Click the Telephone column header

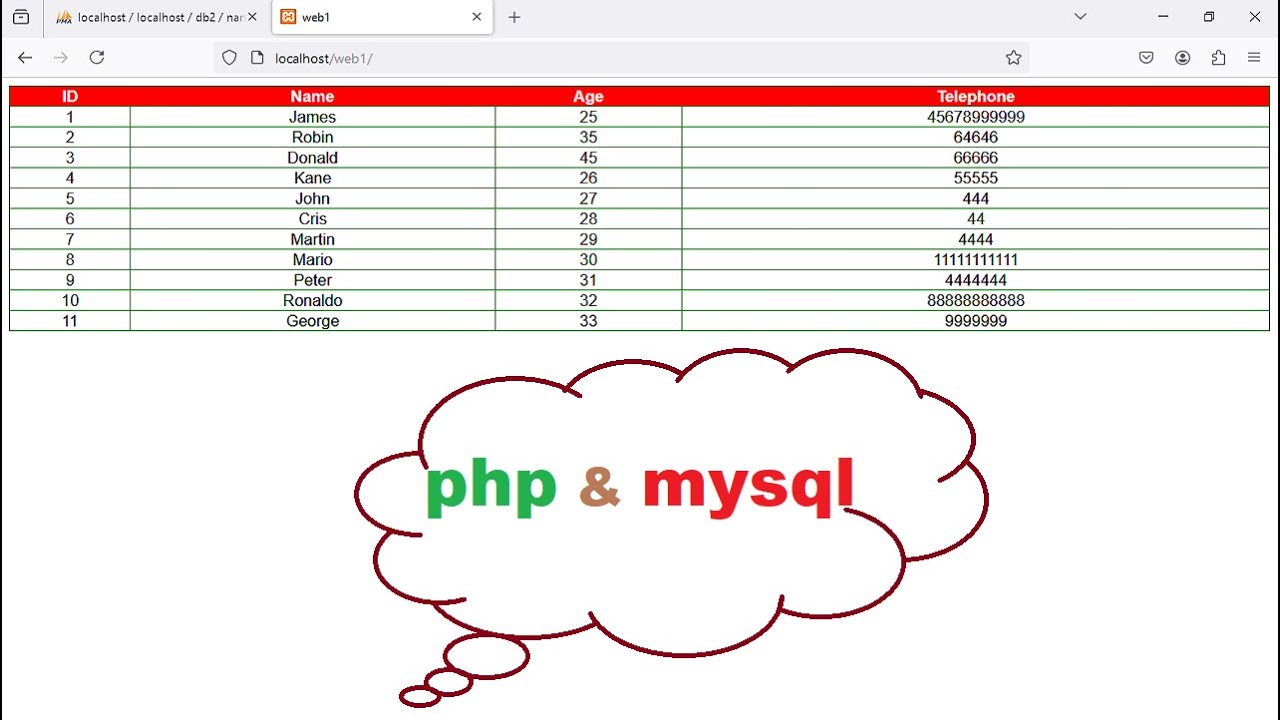976,97
